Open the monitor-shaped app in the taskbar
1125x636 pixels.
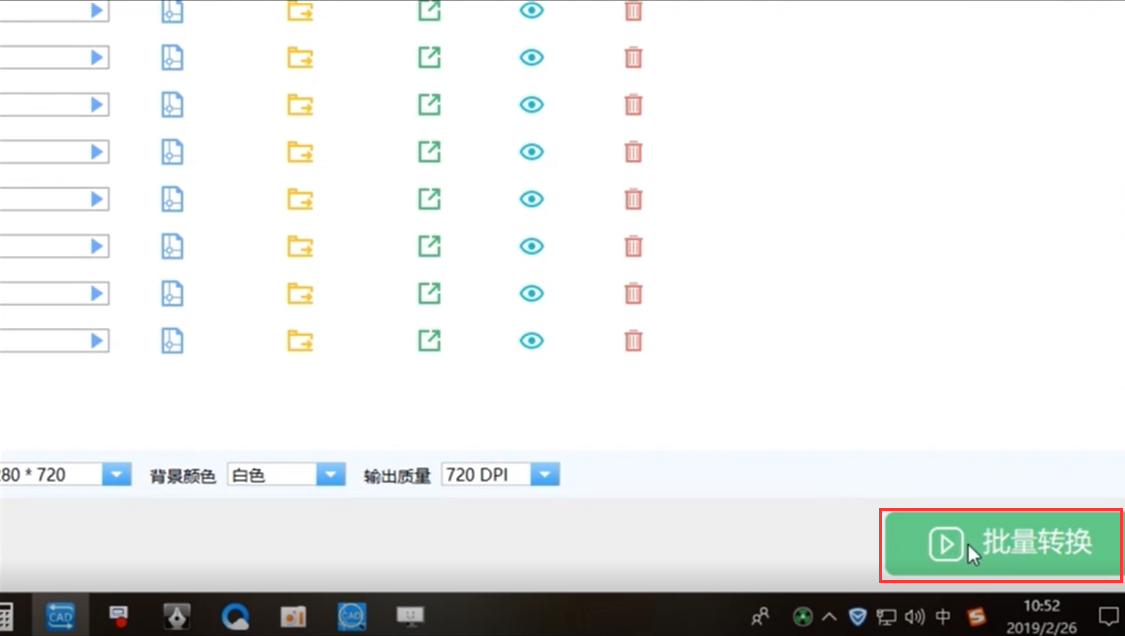[410, 615]
